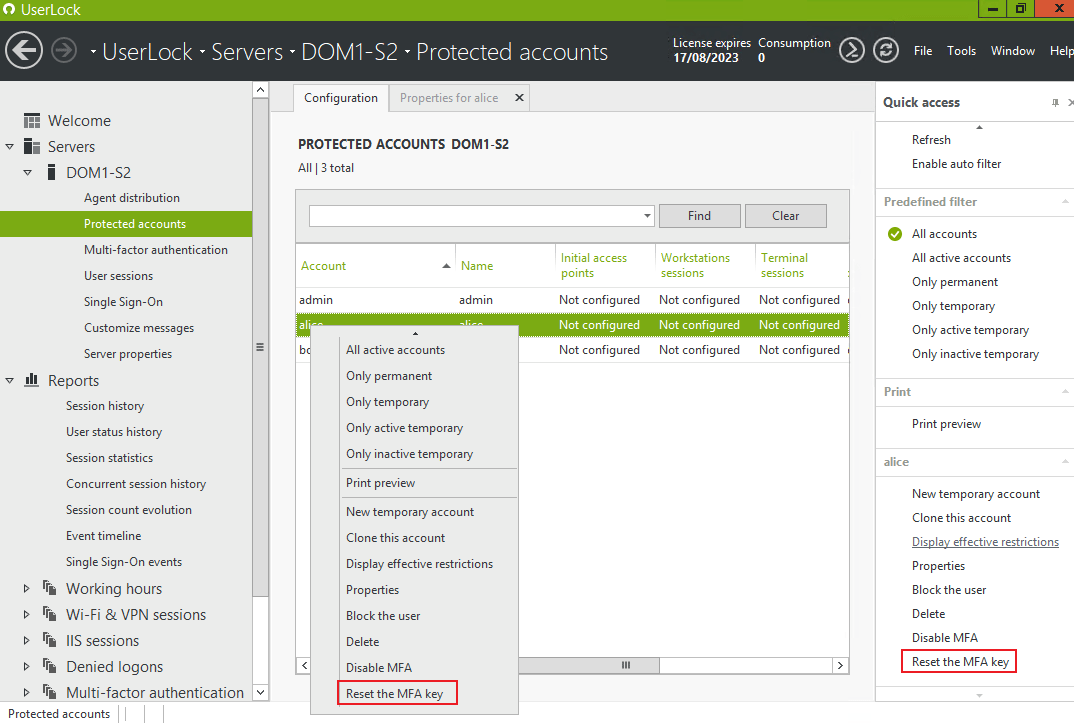This screenshot has height=726, width=1074.
Task: Click the Wi-Fi & VPN sessions folder icon
Action: 50,614
